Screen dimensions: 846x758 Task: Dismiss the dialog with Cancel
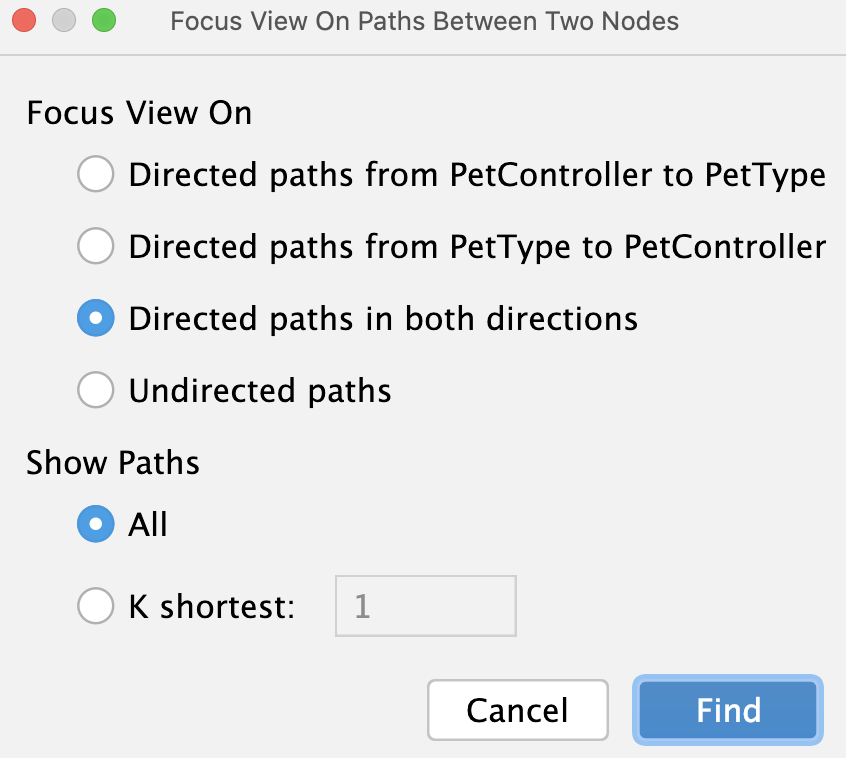[517, 710]
